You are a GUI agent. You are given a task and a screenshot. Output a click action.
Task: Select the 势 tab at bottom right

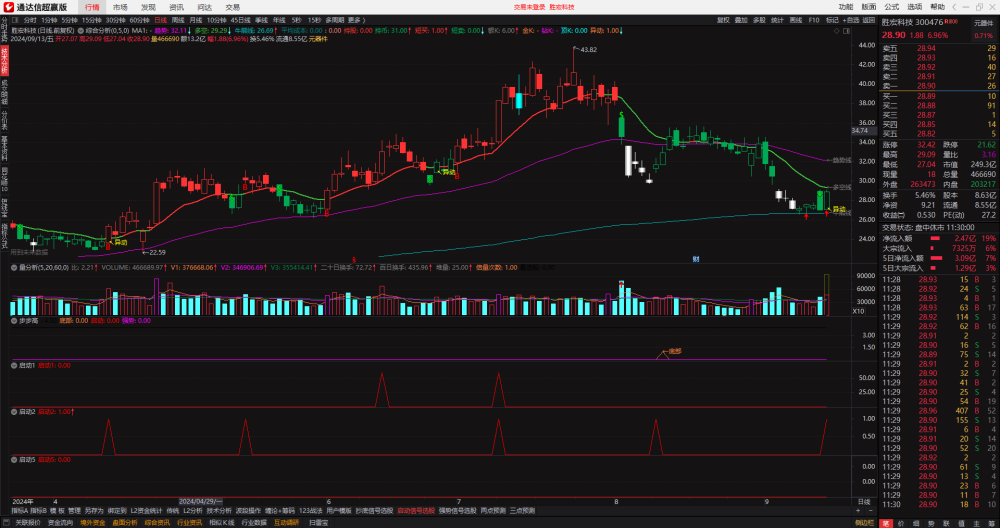(929, 523)
